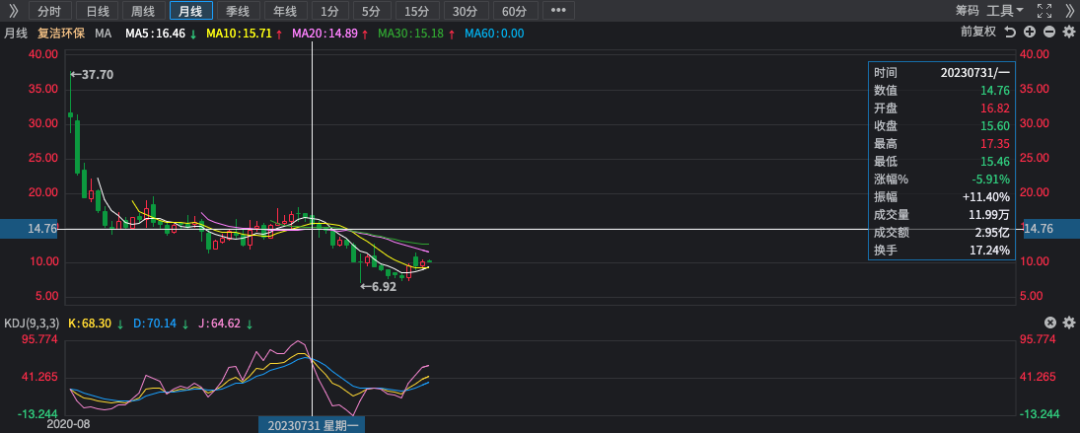Choose the 年线 yearly period button
Screen dimensions: 1080x433
point(284,11)
